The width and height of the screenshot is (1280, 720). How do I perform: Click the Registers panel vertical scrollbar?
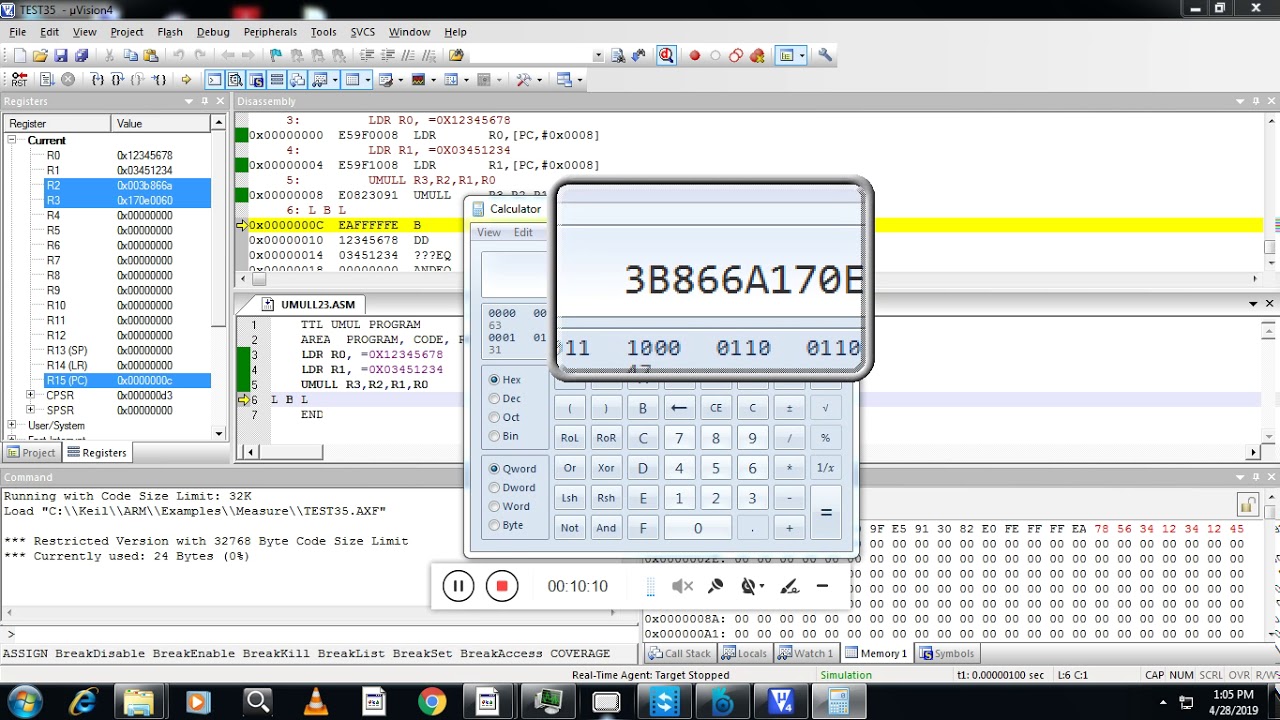tap(219, 277)
